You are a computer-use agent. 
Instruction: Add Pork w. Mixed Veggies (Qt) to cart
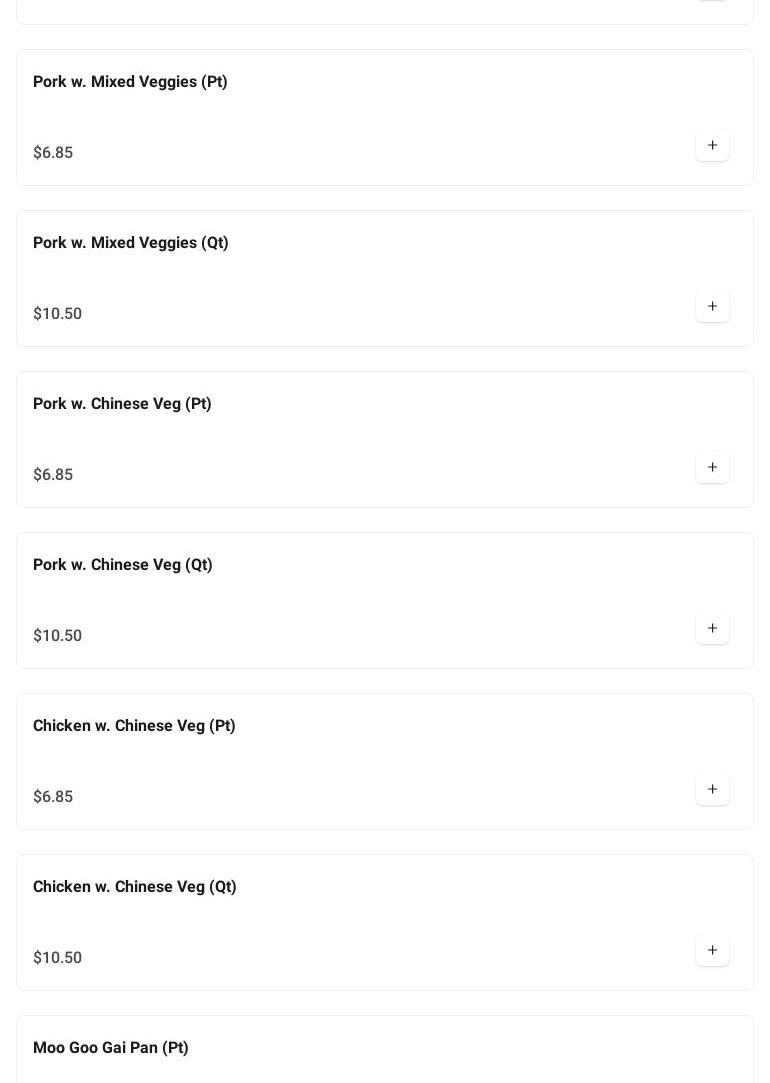coord(712,307)
